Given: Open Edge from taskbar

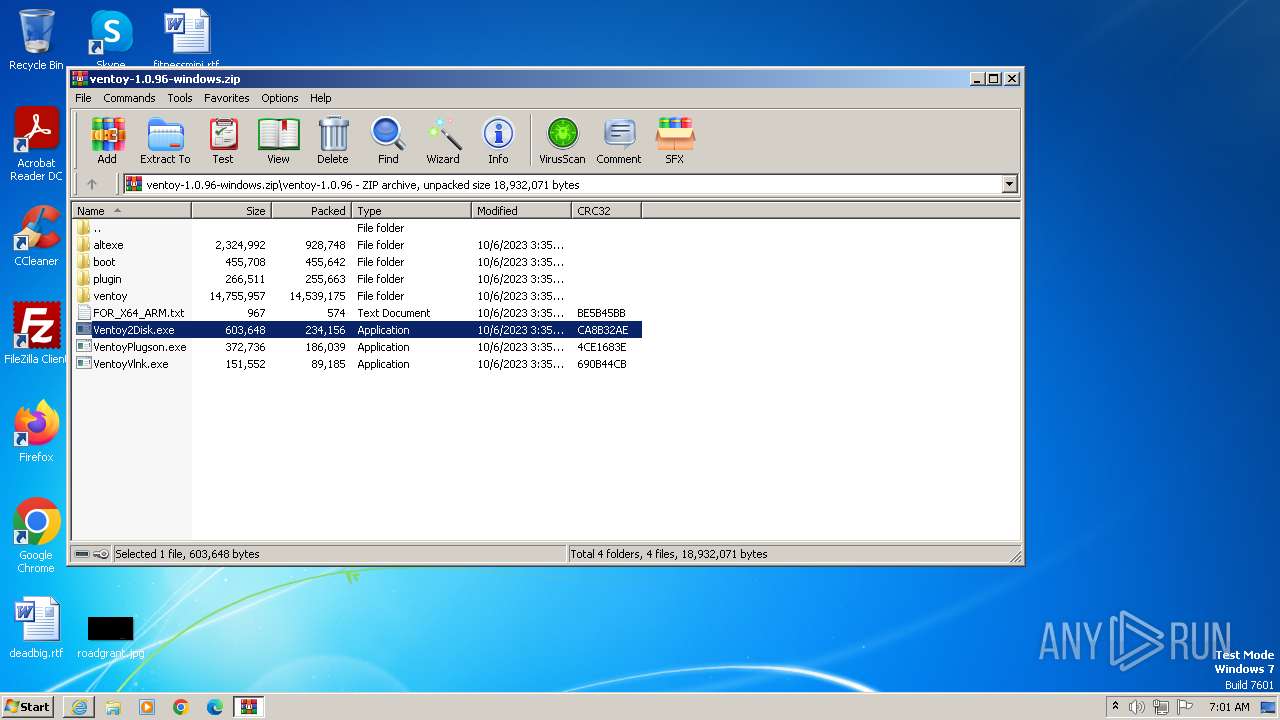Looking at the screenshot, I should tap(215, 707).
